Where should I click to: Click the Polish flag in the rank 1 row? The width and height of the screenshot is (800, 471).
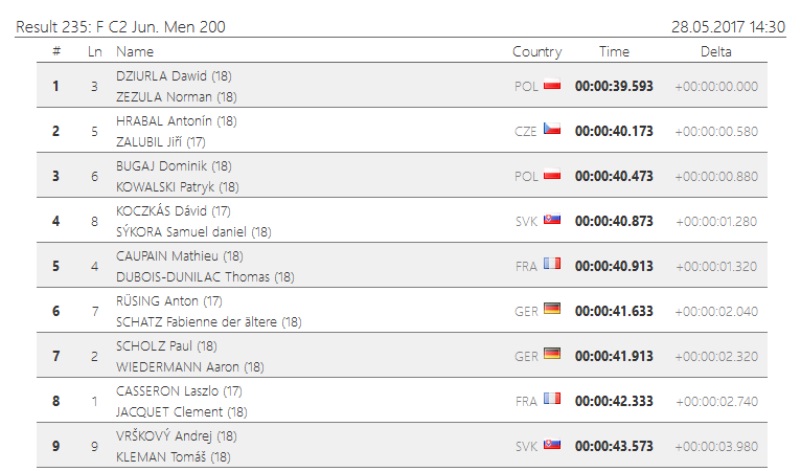click(551, 85)
